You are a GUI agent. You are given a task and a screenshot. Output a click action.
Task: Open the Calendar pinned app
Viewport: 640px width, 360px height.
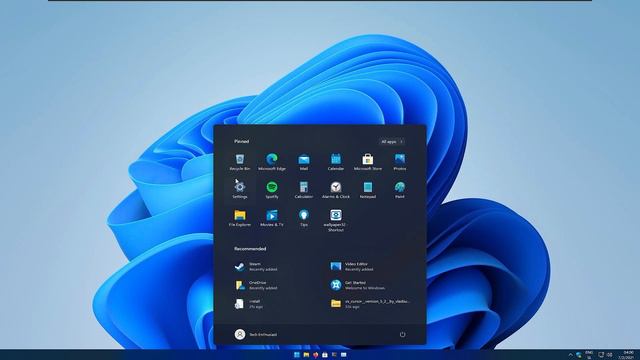click(x=336, y=162)
